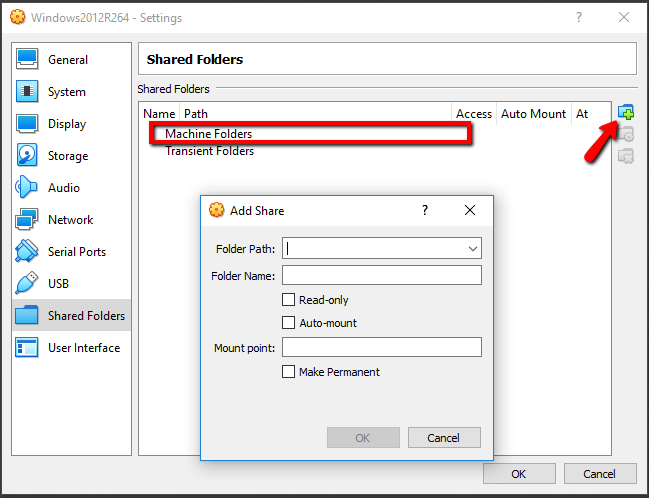Switch to the User Interface section
This screenshot has height=498, width=649.
(83, 348)
